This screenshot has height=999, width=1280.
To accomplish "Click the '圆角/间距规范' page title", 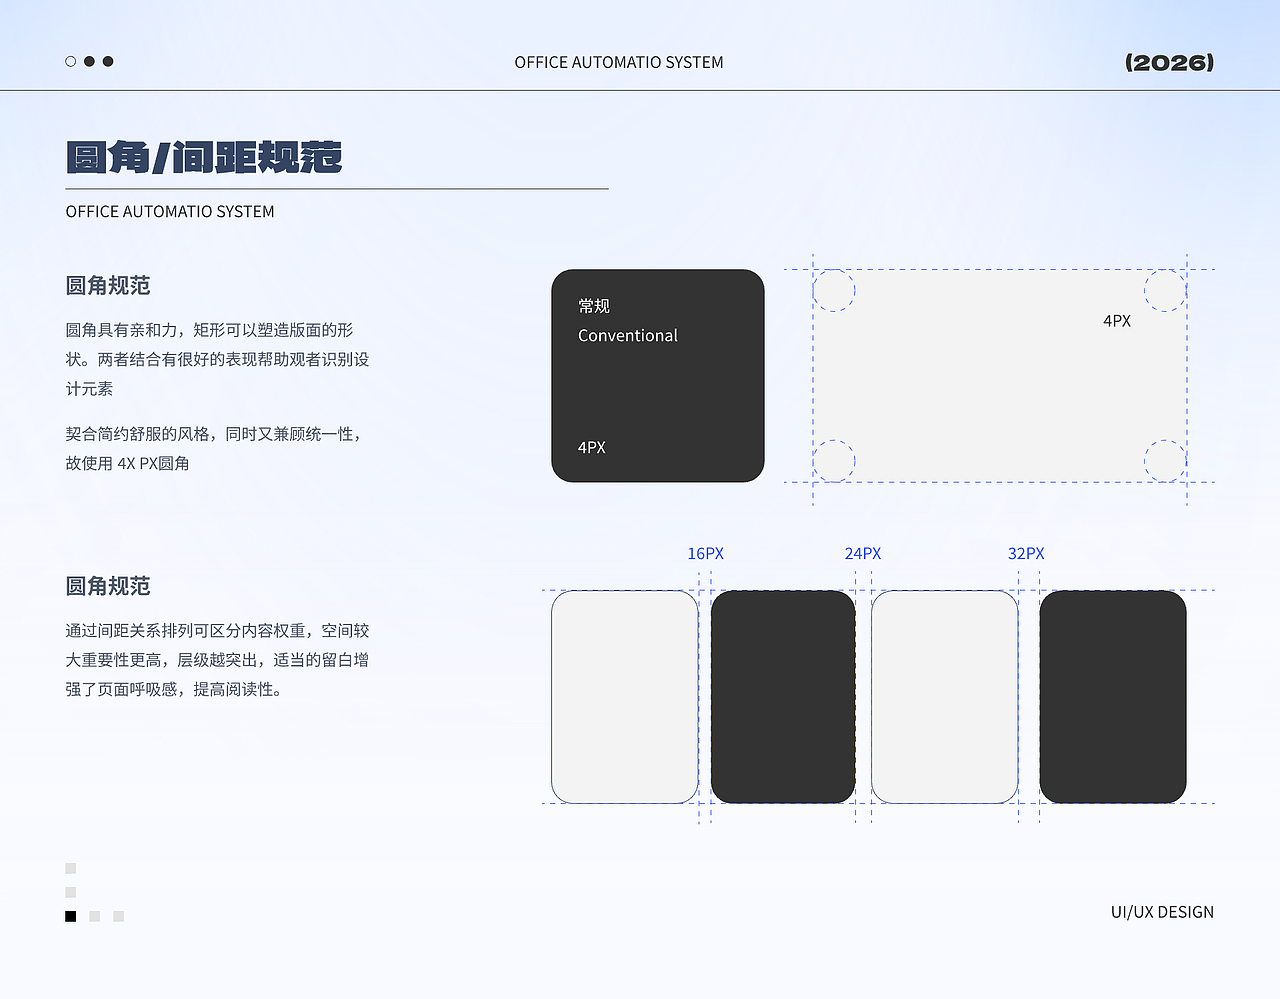I will (204, 158).
